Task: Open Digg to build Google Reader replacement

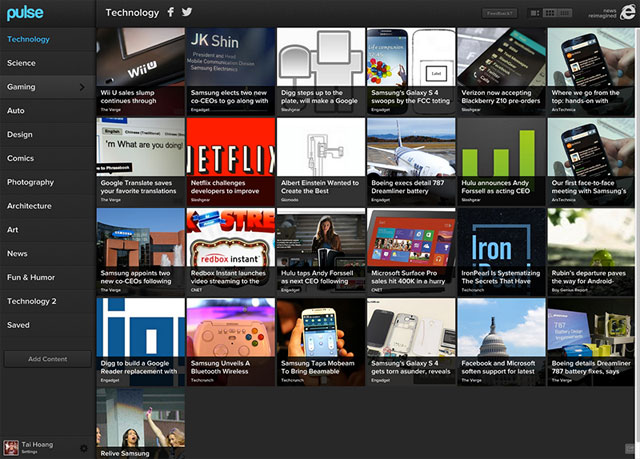Action: pyautogui.click(x=140, y=342)
